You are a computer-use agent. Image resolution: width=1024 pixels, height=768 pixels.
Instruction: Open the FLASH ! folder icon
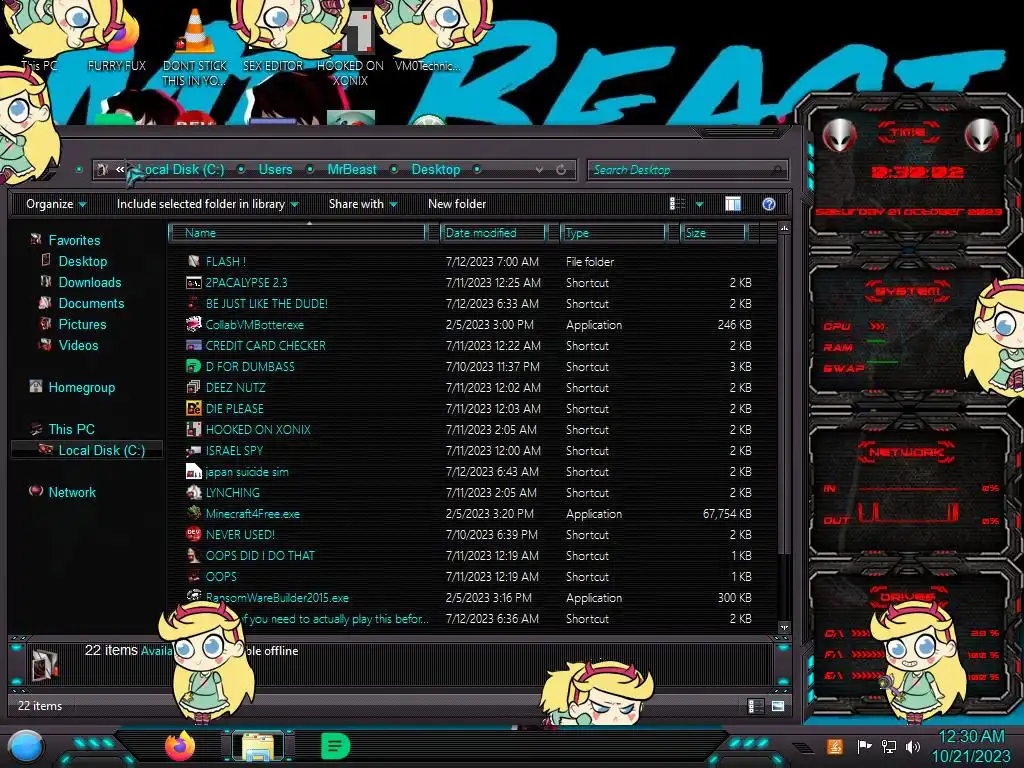tap(193, 261)
